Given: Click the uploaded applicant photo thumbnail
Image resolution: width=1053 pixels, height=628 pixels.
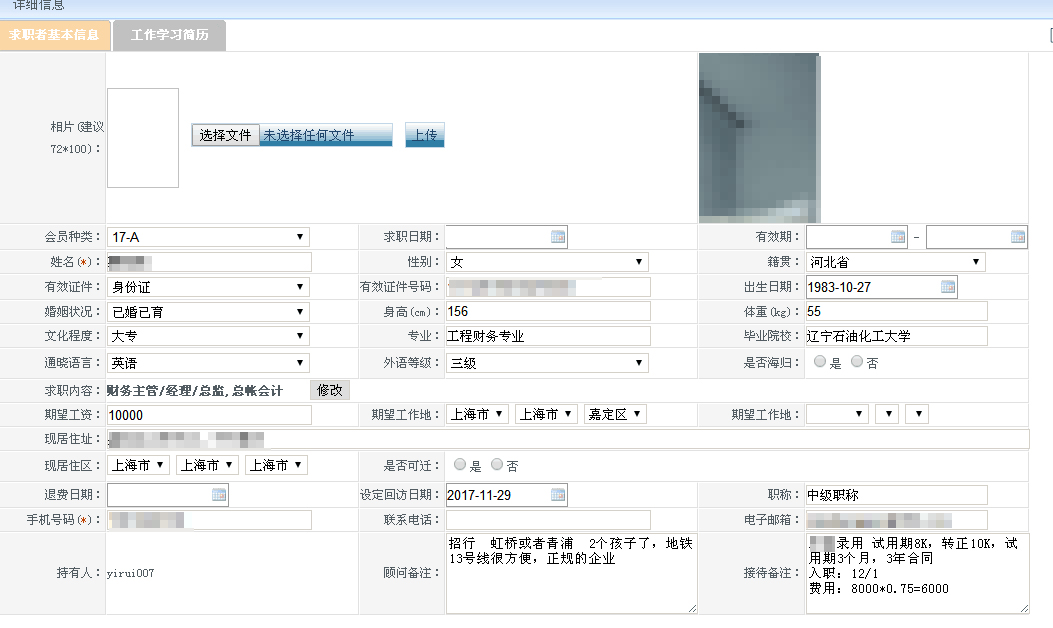Looking at the screenshot, I should coord(760,138).
